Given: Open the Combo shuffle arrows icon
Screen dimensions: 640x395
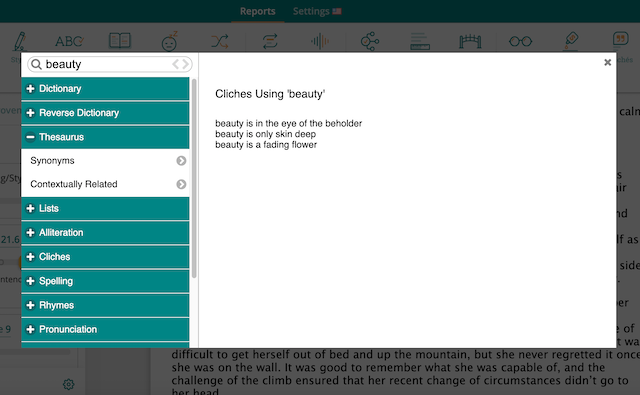Looking at the screenshot, I should [x=220, y=41].
